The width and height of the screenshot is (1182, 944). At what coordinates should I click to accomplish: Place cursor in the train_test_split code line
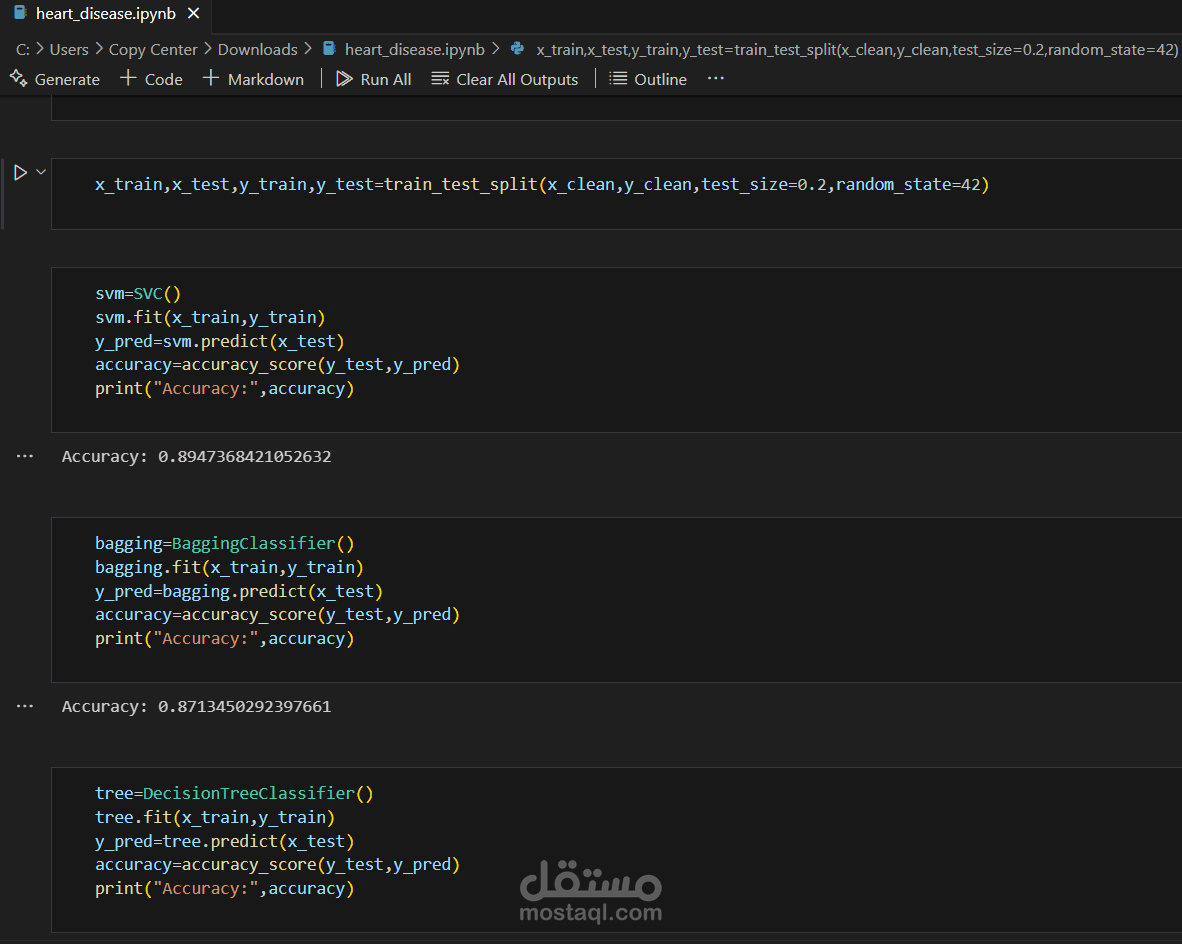click(x=542, y=185)
